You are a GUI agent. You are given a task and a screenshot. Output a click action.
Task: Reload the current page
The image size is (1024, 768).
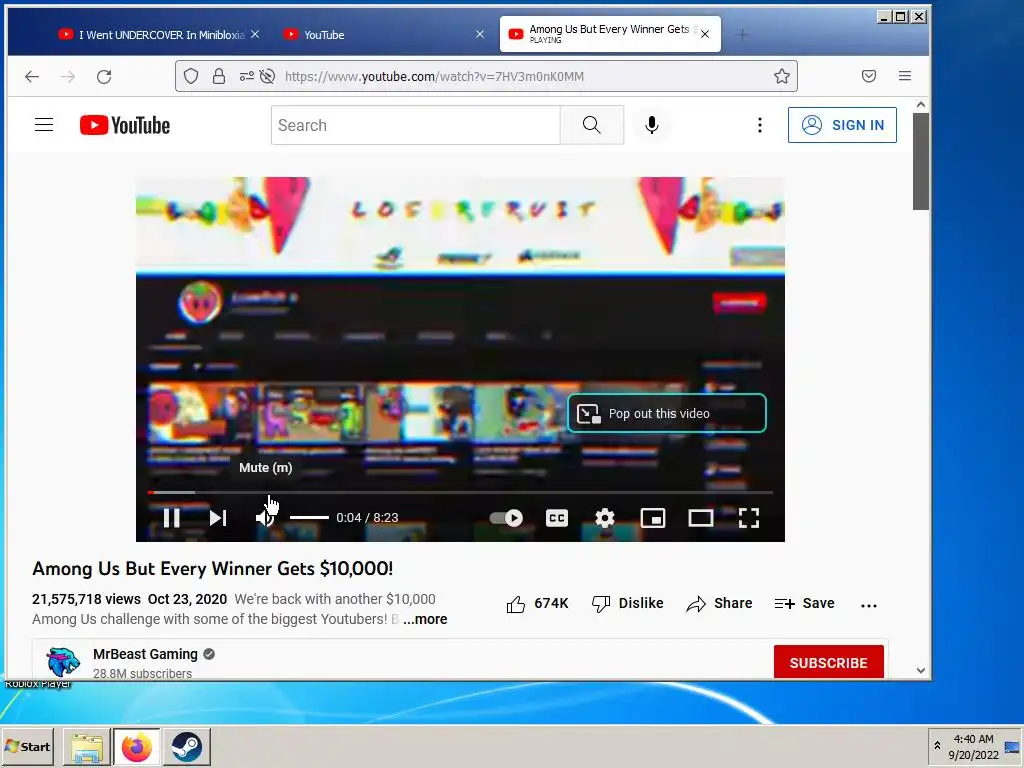(104, 76)
